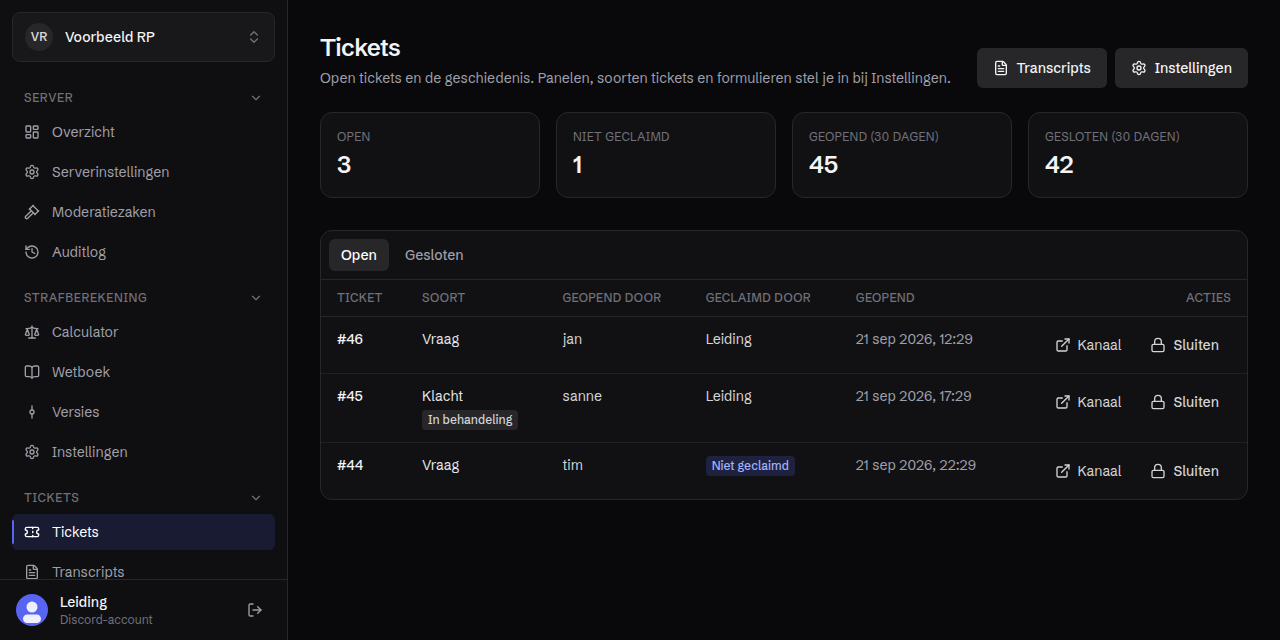This screenshot has height=640, width=1280.
Task: Open the Auditlog page
Action: click(143, 252)
